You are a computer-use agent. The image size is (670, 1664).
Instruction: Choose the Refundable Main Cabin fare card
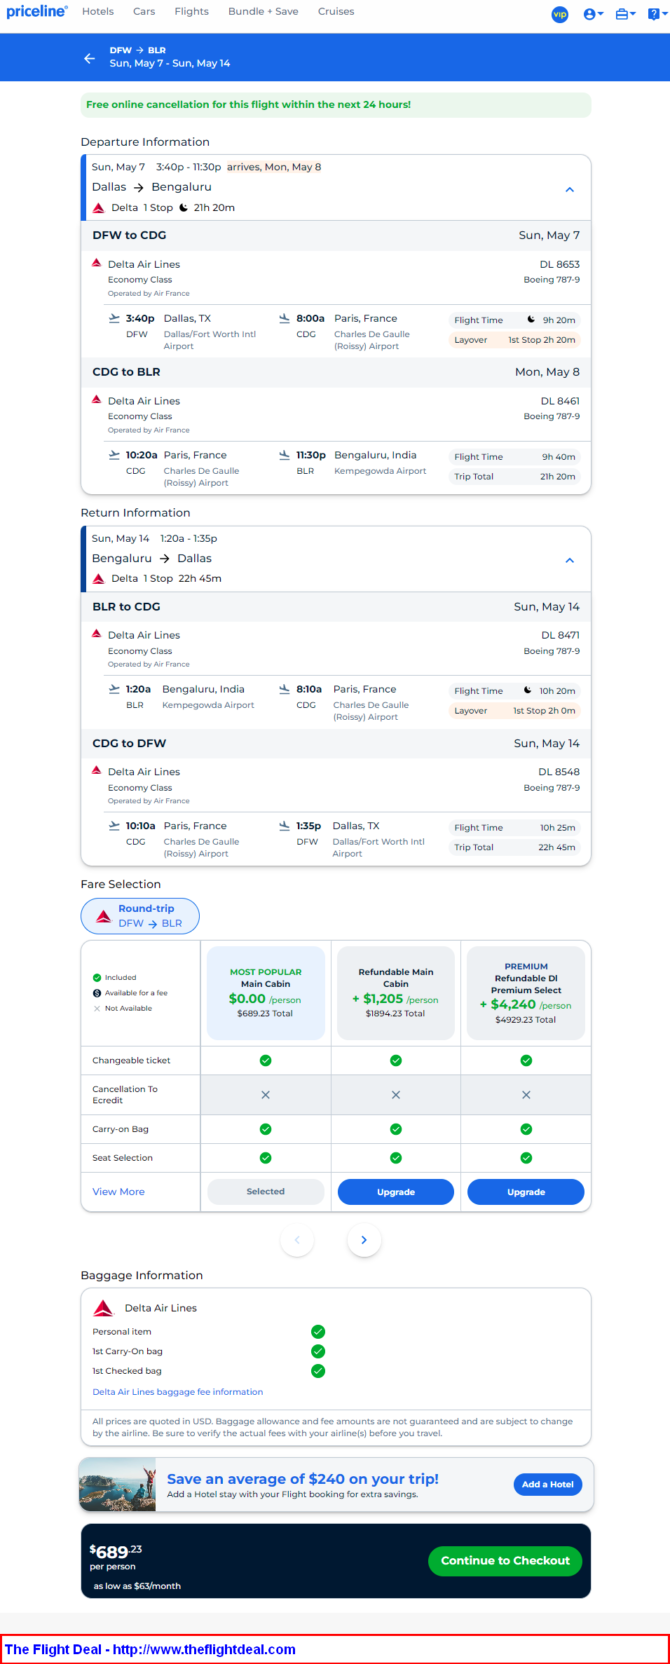[x=396, y=993]
